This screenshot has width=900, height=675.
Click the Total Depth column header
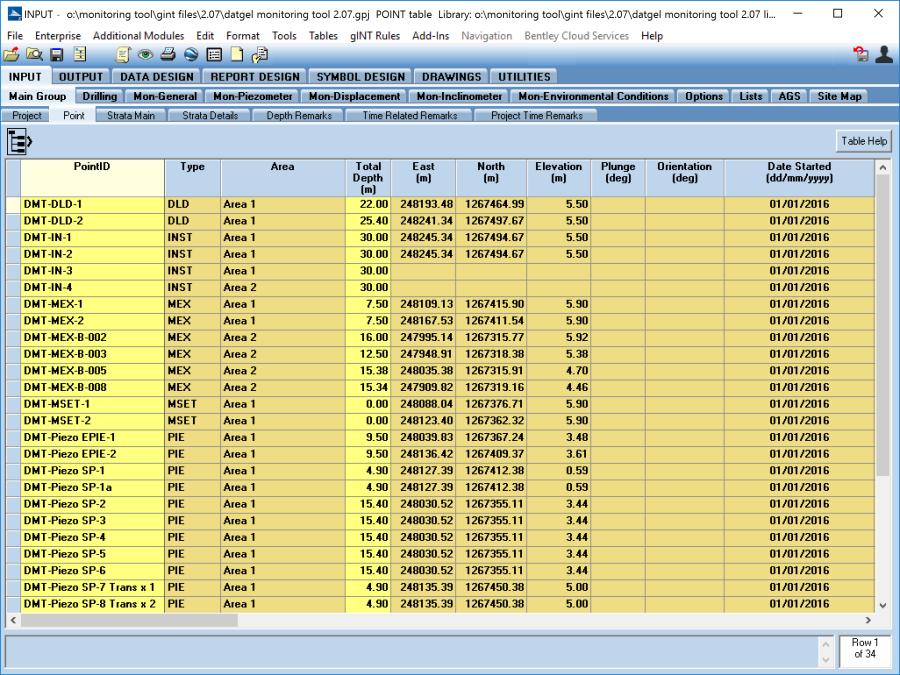368,178
